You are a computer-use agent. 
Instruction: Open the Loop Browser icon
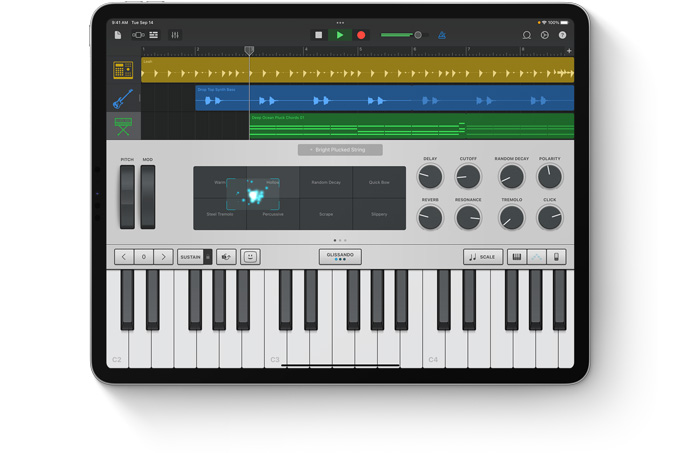[526, 35]
